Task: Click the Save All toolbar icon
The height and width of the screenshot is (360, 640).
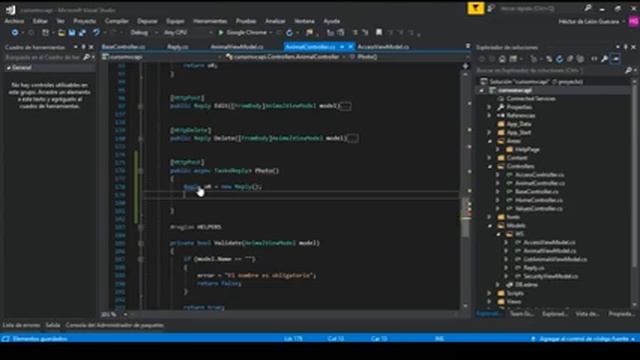Action: (82, 33)
